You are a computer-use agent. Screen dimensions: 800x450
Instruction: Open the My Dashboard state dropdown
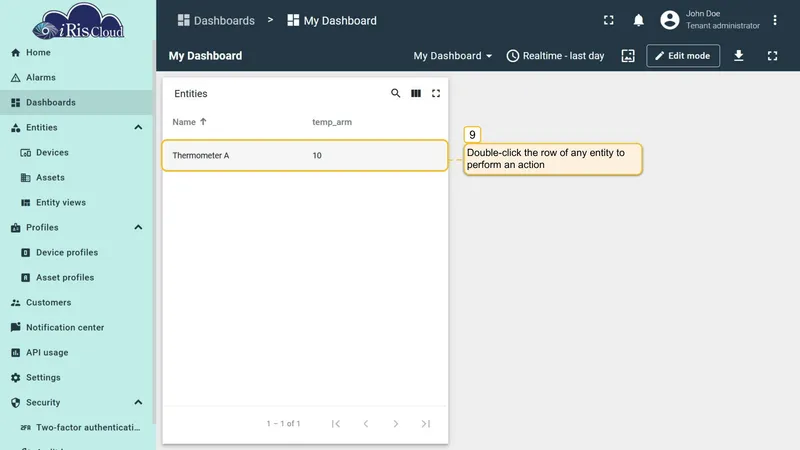pos(453,56)
